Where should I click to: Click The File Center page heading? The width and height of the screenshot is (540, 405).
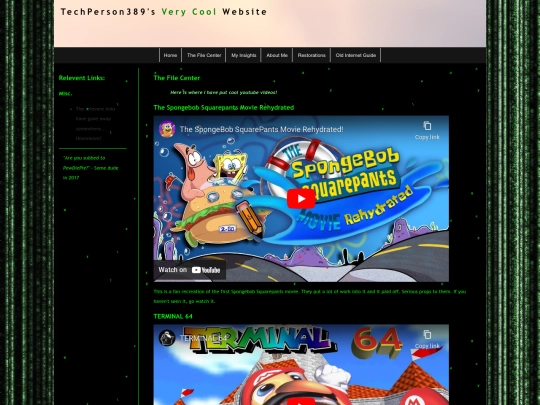[x=177, y=78]
